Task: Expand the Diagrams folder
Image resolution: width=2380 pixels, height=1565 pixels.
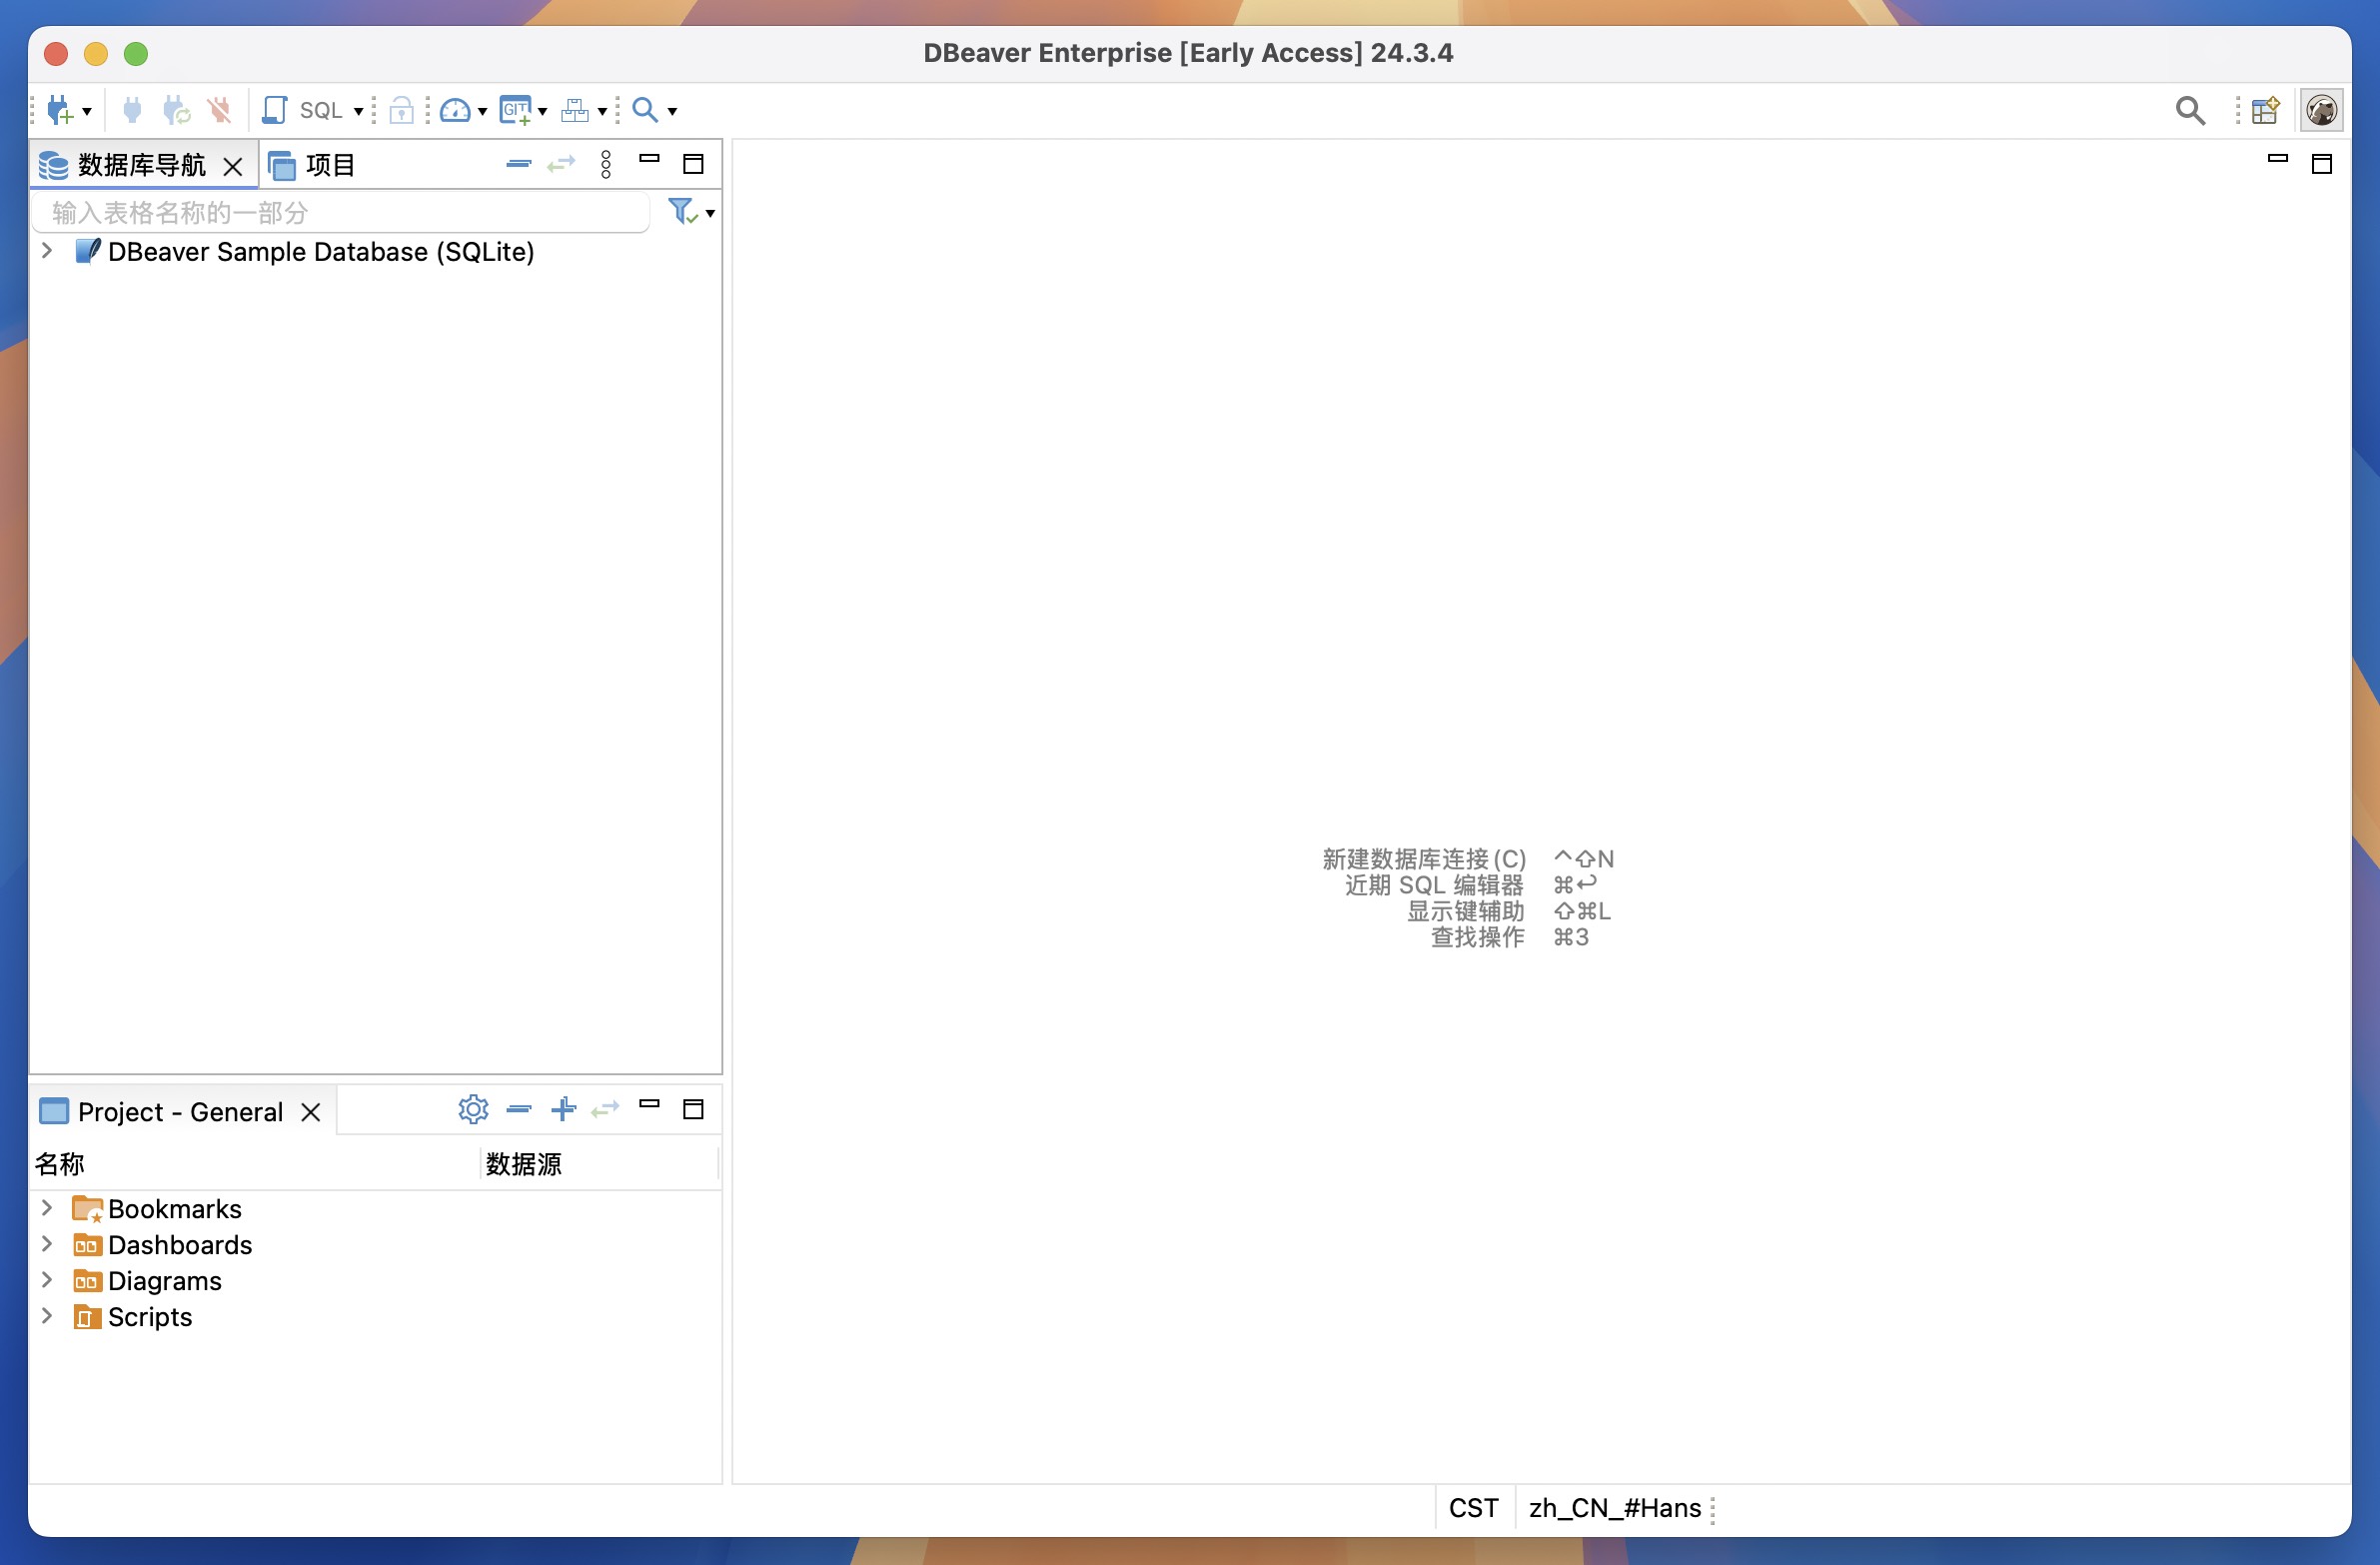Action: click(47, 1280)
